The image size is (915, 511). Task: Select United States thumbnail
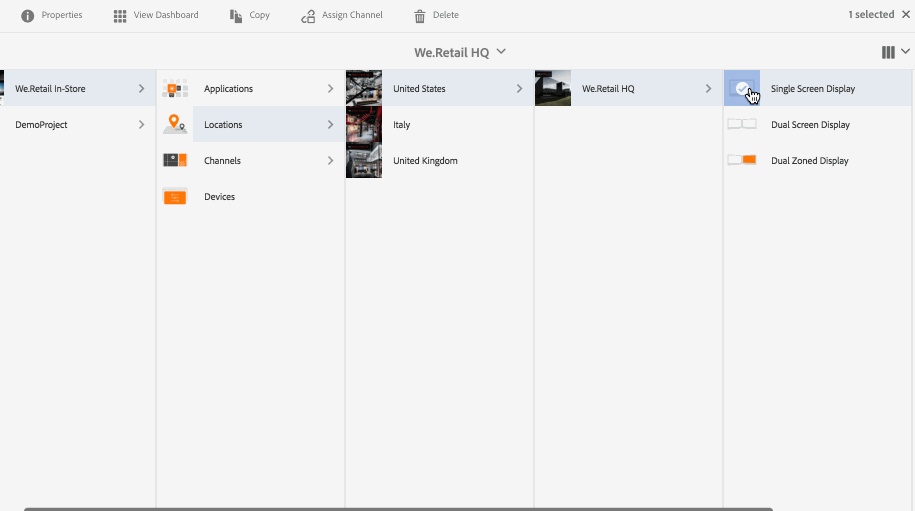click(364, 88)
